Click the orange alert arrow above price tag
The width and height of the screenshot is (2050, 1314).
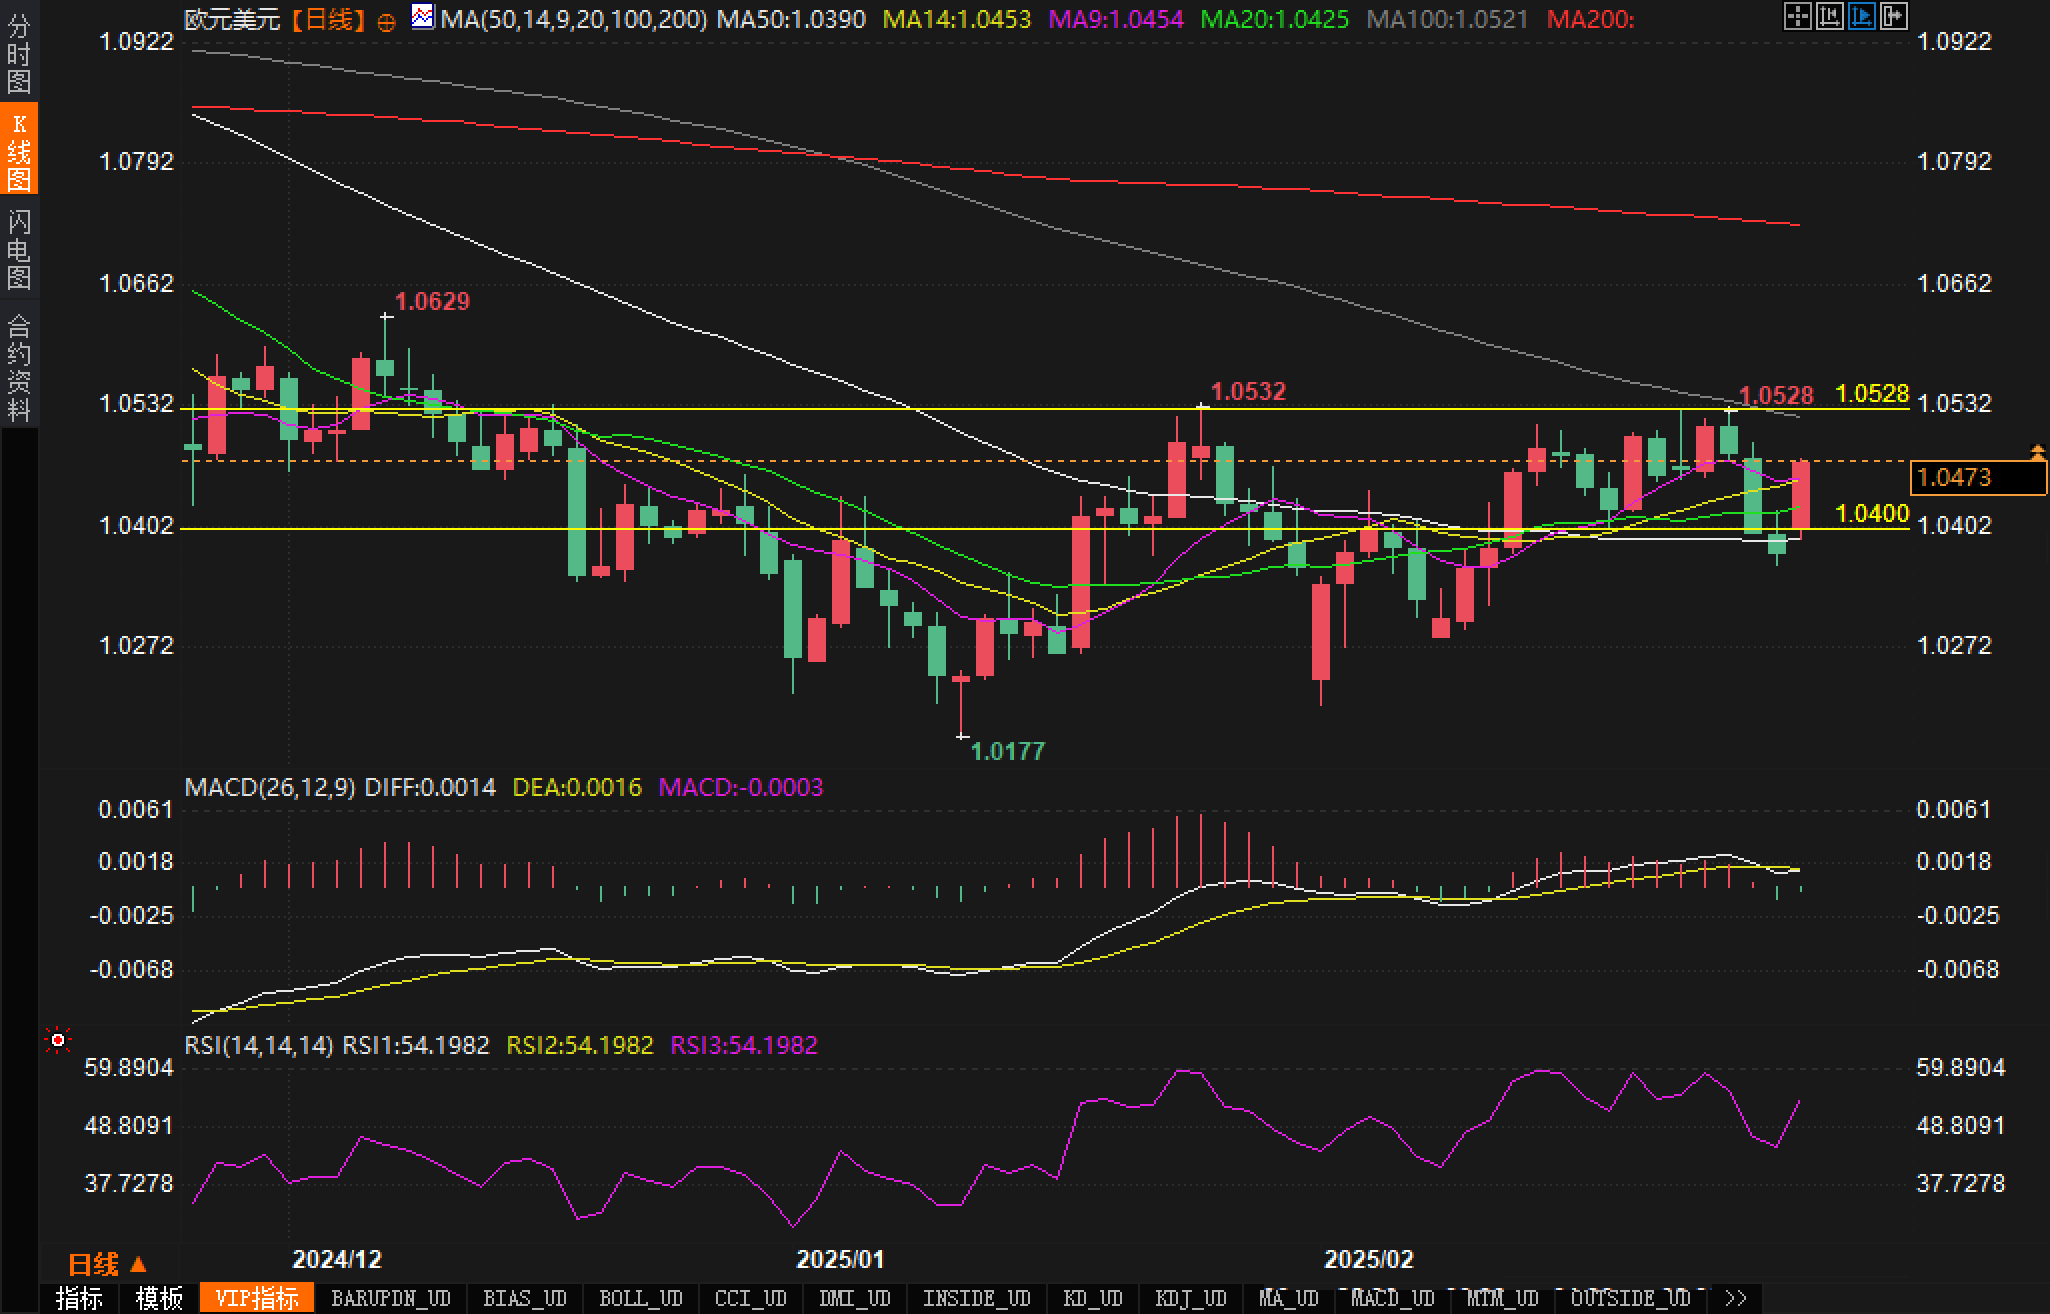[2037, 453]
